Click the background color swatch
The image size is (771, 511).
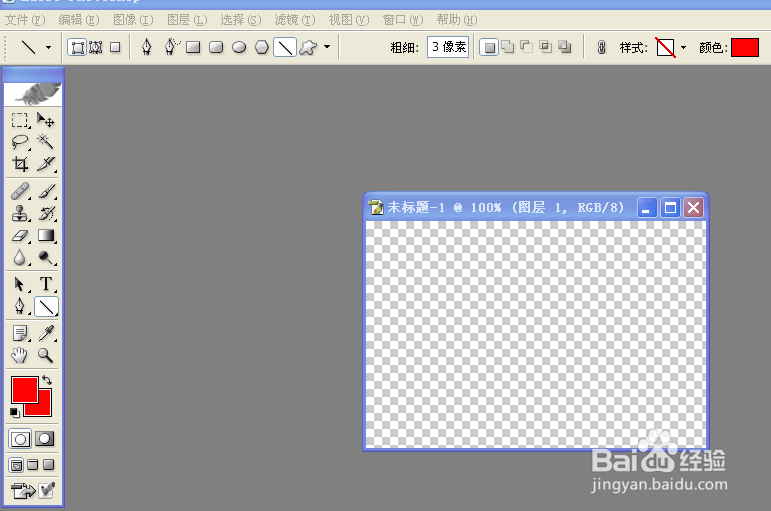[45, 407]
